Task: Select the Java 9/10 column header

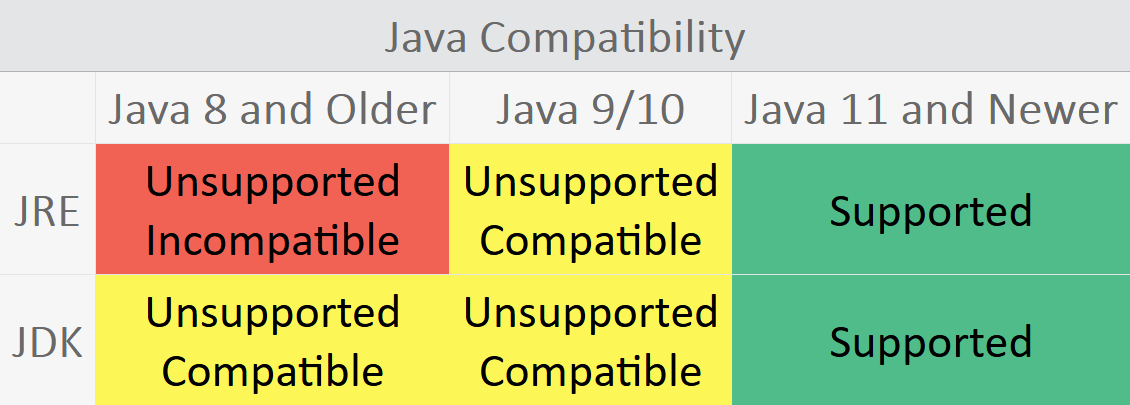Action: pyautogui.click(x=590, y=109)
